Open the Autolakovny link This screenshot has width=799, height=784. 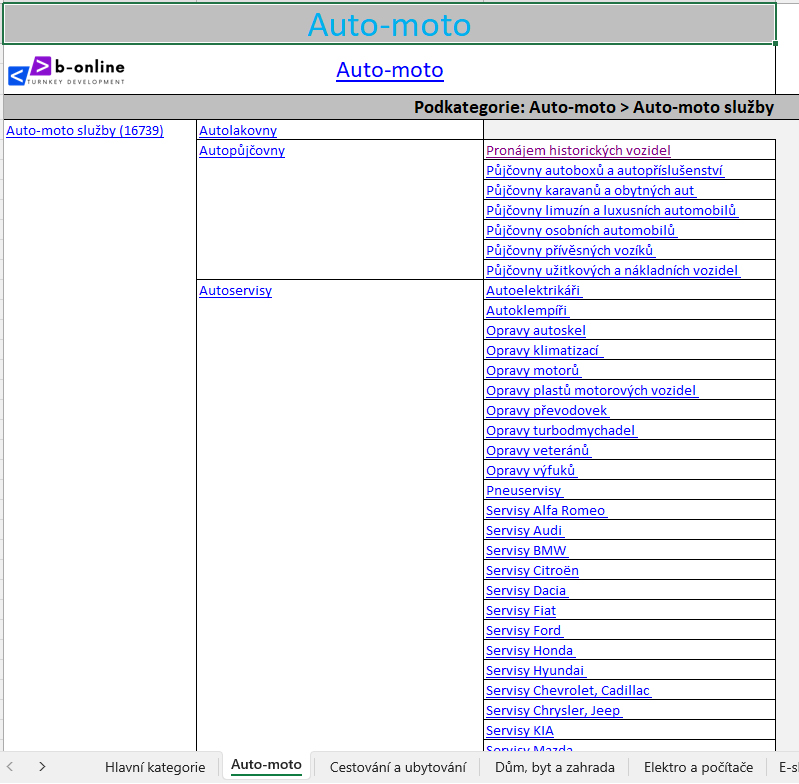(x=238, y=130)
